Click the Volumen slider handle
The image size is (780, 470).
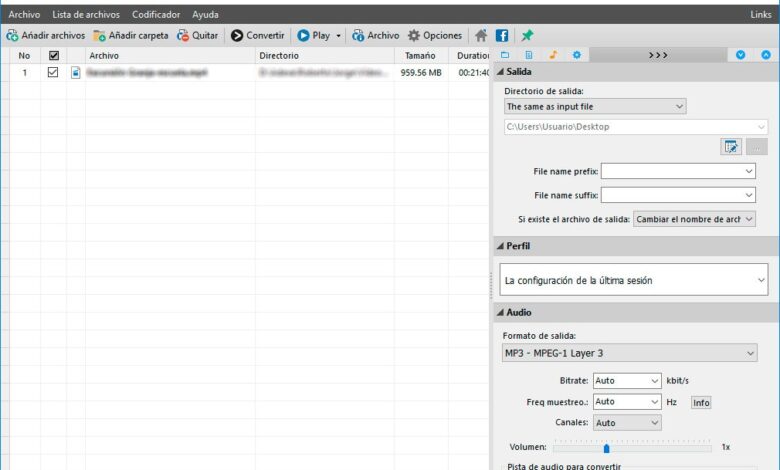pos(606,449)
